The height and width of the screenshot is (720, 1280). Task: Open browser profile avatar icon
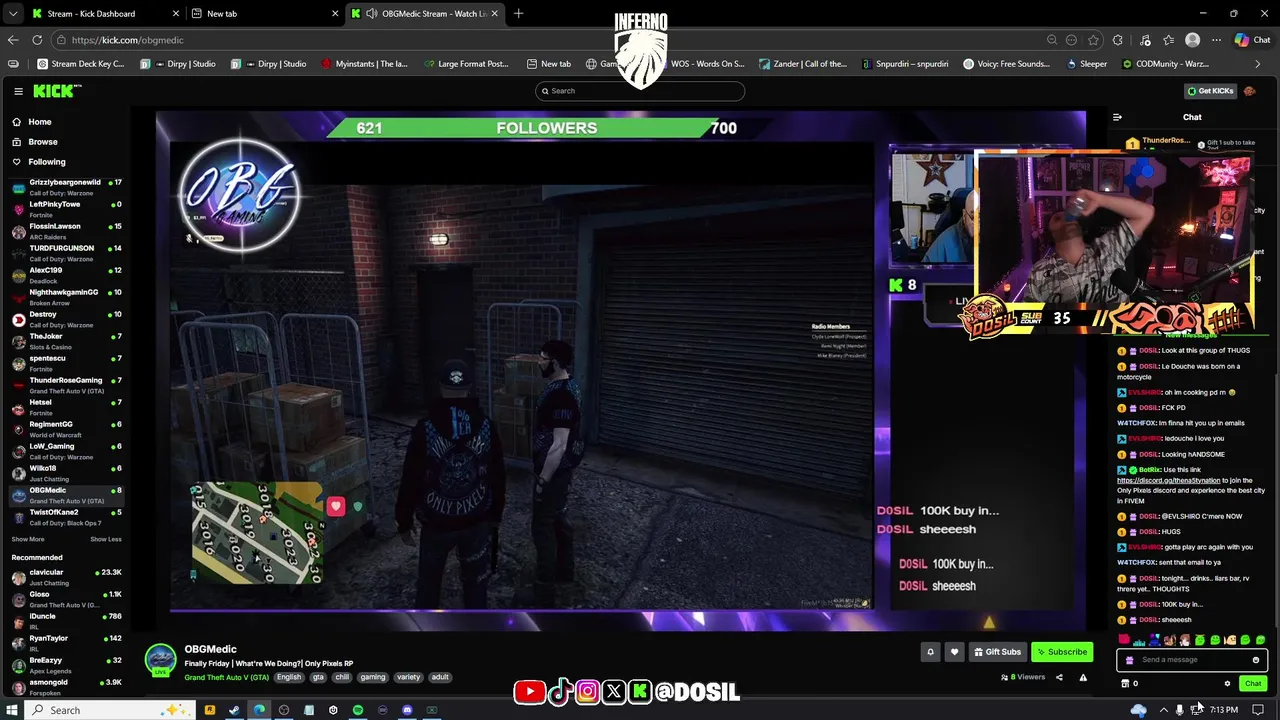pyautogui.click(x=1192, y=40)
